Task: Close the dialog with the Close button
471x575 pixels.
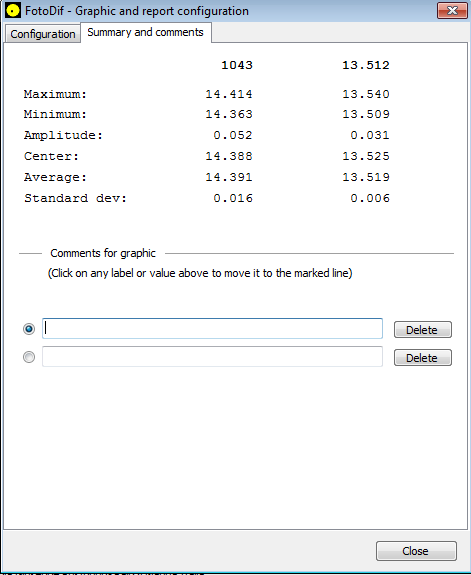Action: (416, 551)
